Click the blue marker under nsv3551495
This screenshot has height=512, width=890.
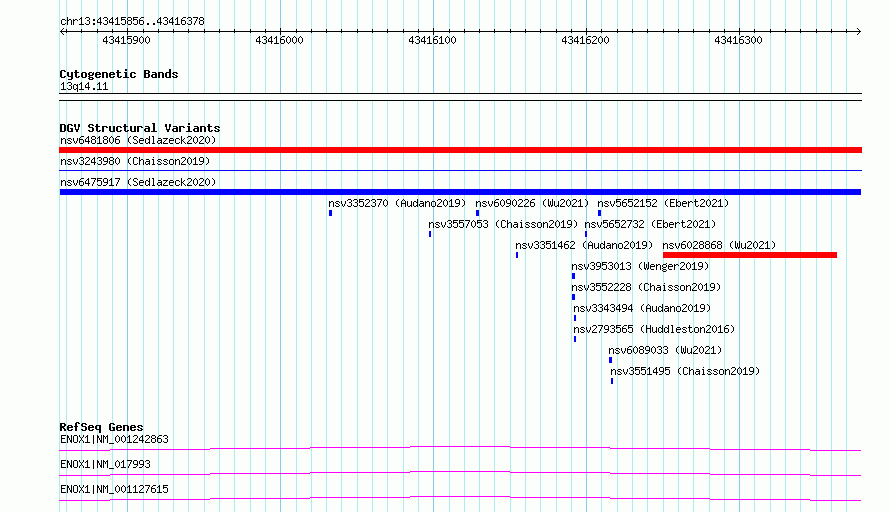pos(612,381)
